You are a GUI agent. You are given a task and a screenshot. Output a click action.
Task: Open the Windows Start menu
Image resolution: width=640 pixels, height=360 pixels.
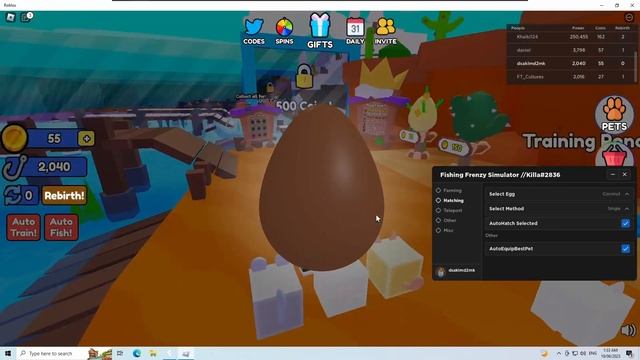pyautogui.click(x=8, y=353)
